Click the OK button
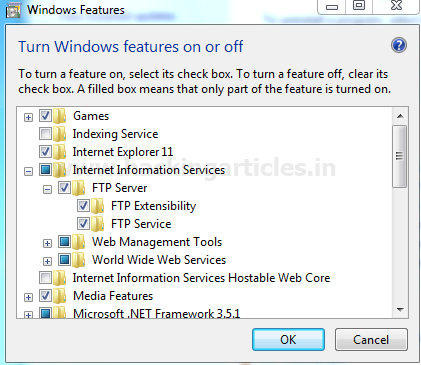This screenshot has height=365, width=421. 288,340
